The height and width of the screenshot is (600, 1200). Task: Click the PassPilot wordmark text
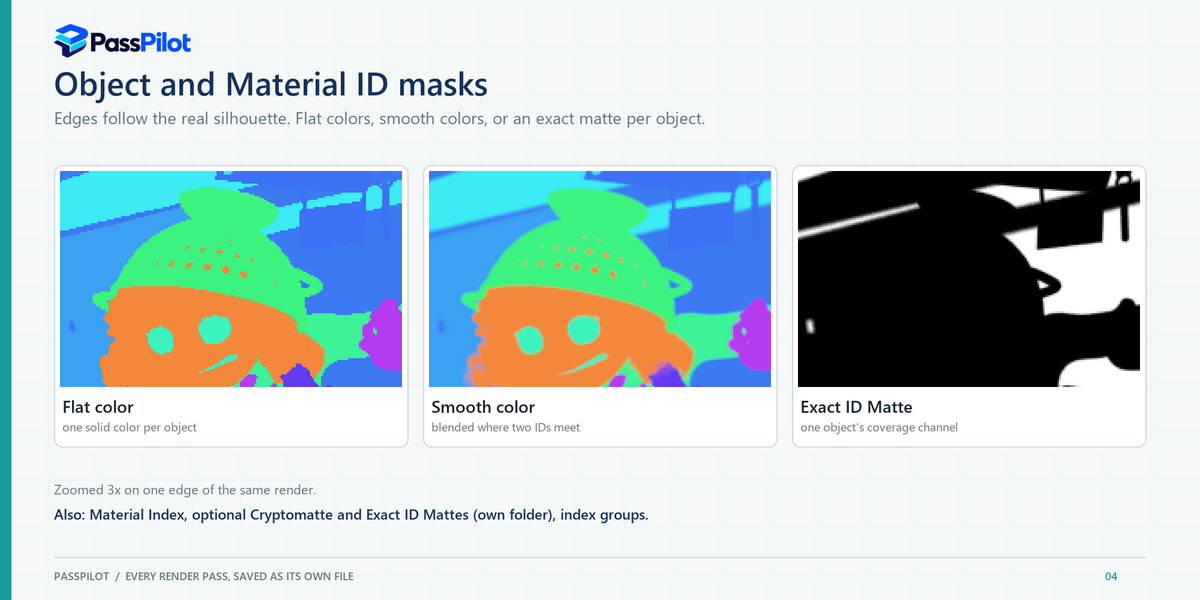pyautogui.click(x=140, y=42)
